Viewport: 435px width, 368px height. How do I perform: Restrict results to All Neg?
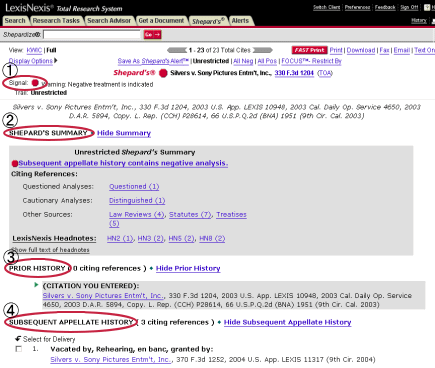(243, 61)
